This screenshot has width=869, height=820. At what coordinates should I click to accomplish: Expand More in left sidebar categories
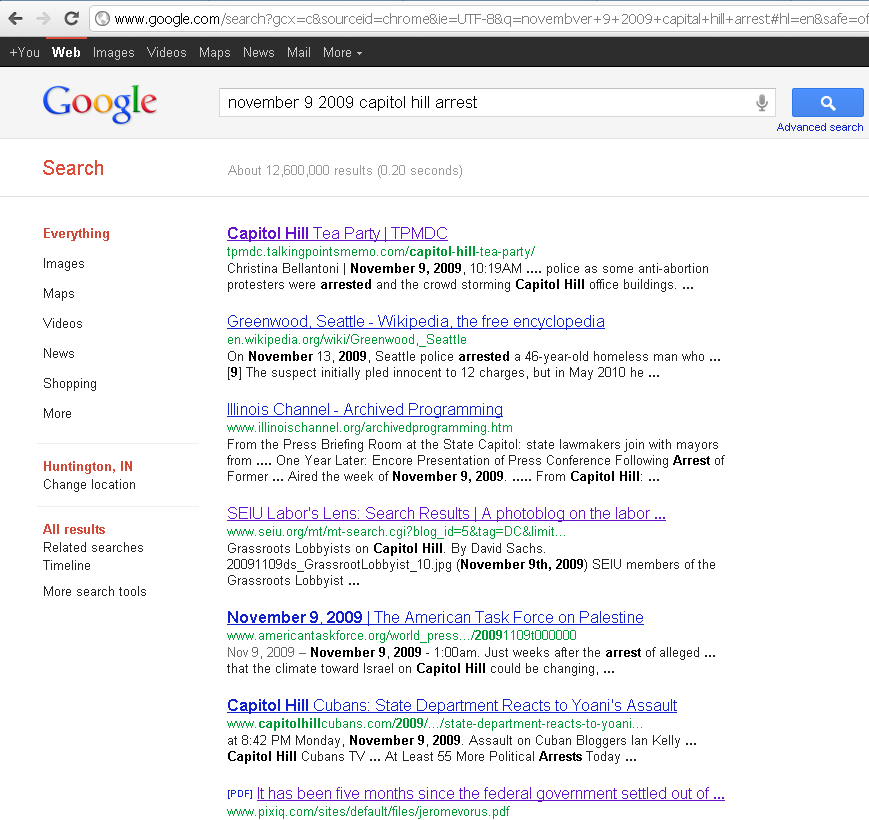coord(57,413)
